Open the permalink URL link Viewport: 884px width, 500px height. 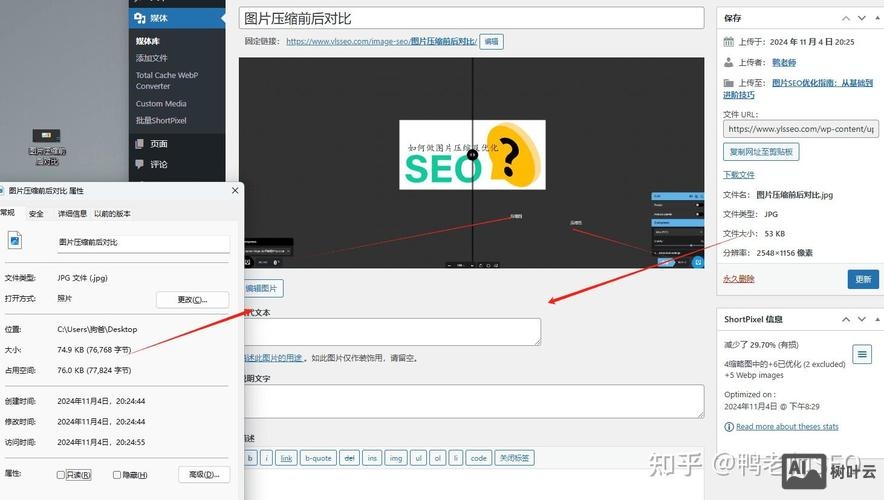382,41
